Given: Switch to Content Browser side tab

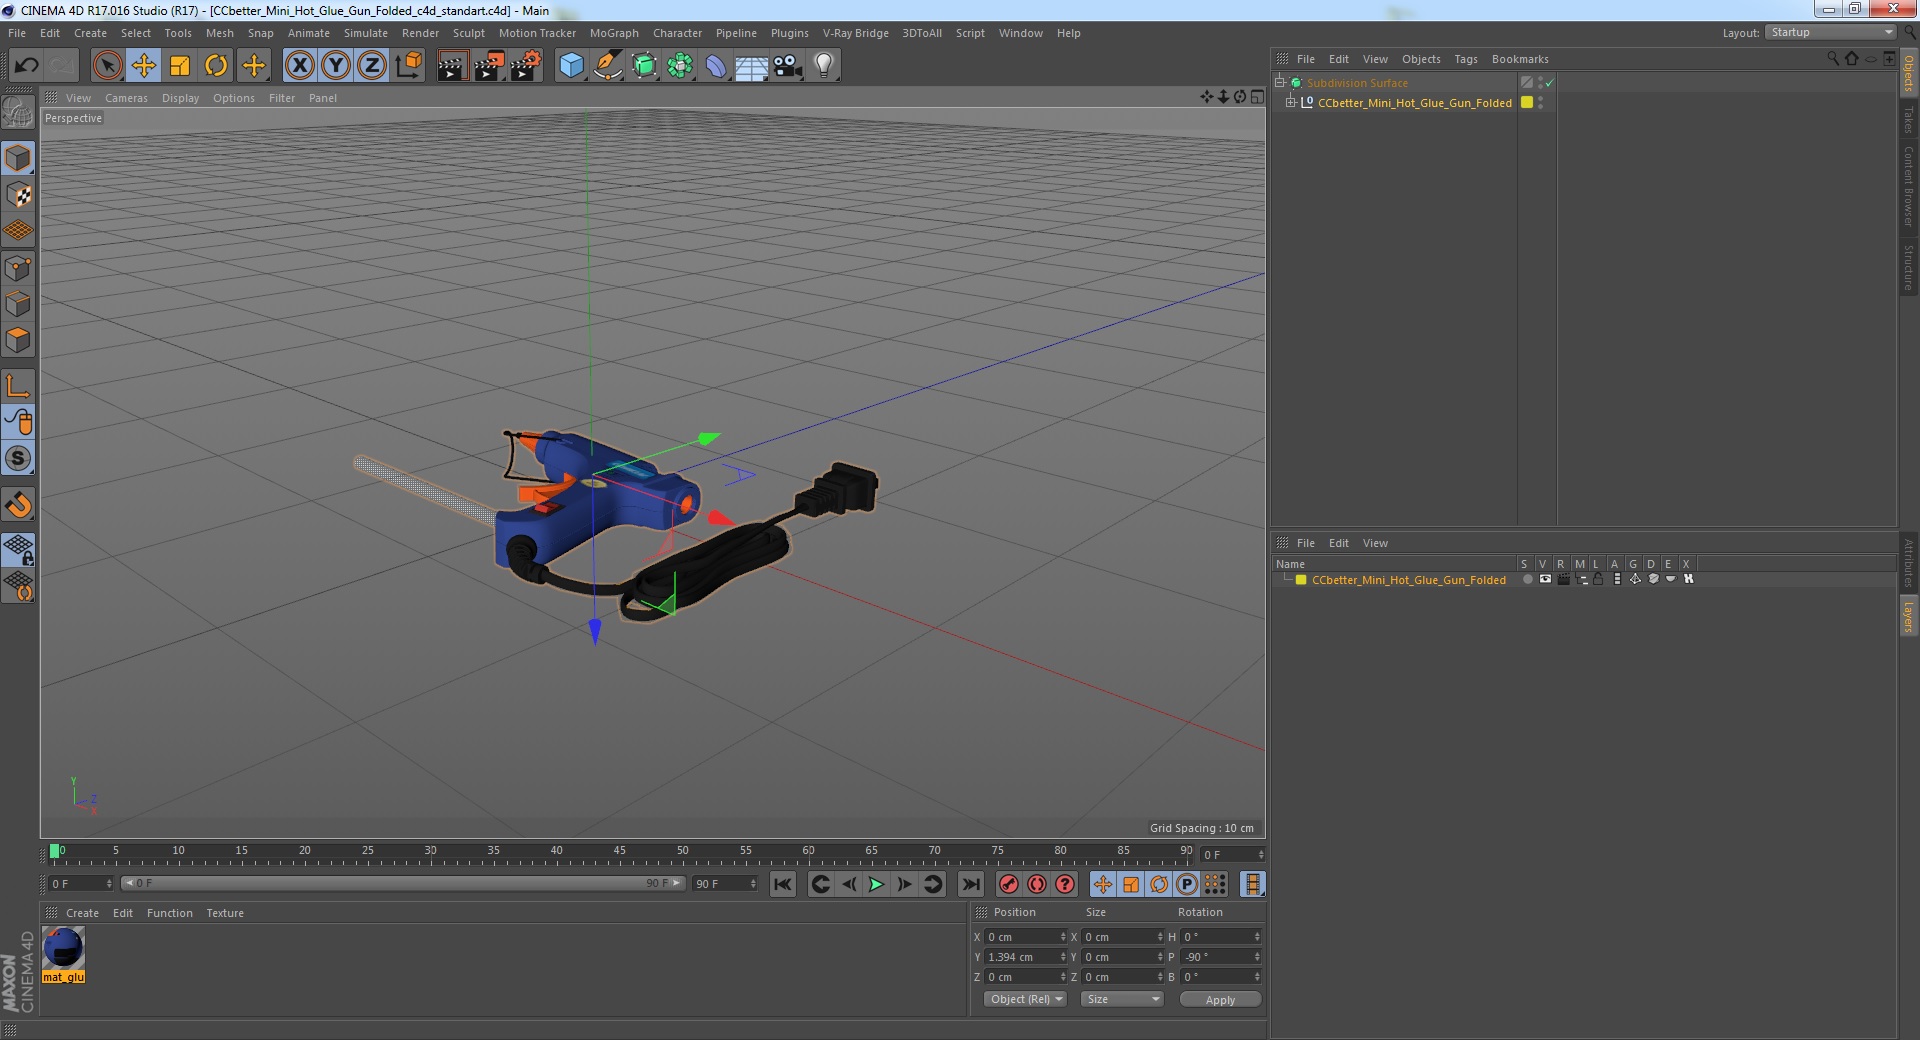Looking at the screenshot, I should pos(1908,186).
